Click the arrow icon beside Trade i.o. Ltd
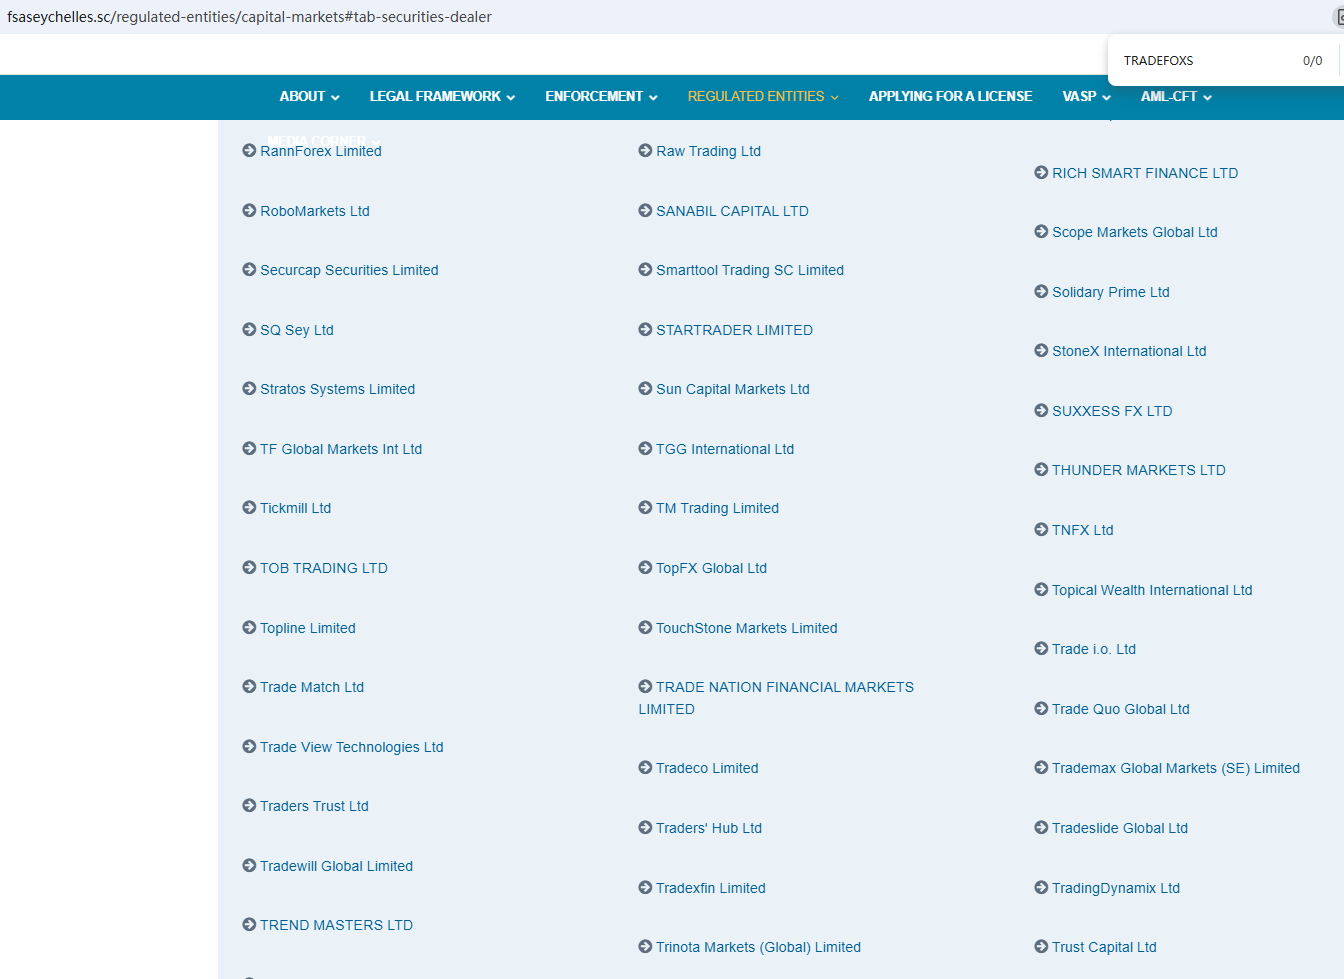This screenshot has width=1344, height=979. click(x=1041, y=649)
